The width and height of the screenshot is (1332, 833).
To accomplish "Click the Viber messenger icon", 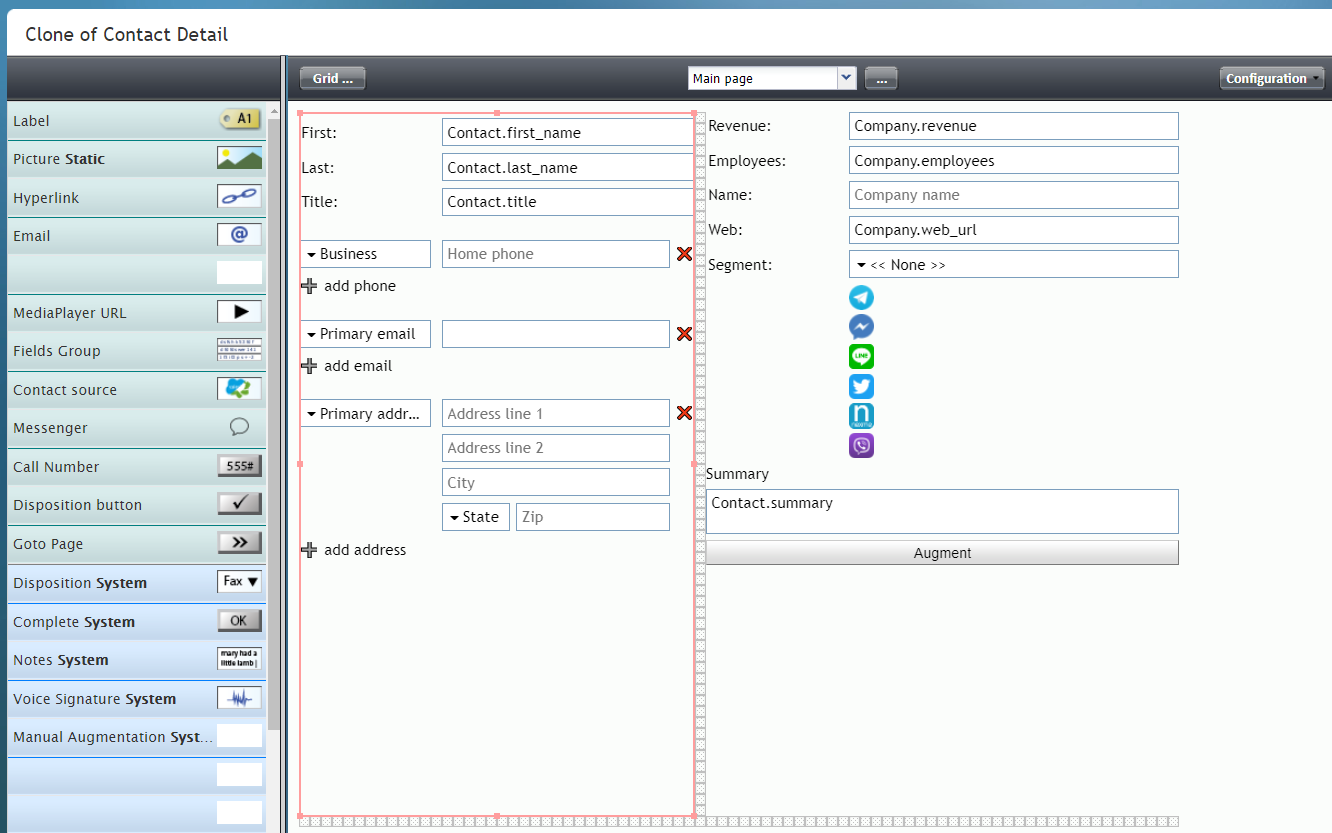I will pos(861,445).
